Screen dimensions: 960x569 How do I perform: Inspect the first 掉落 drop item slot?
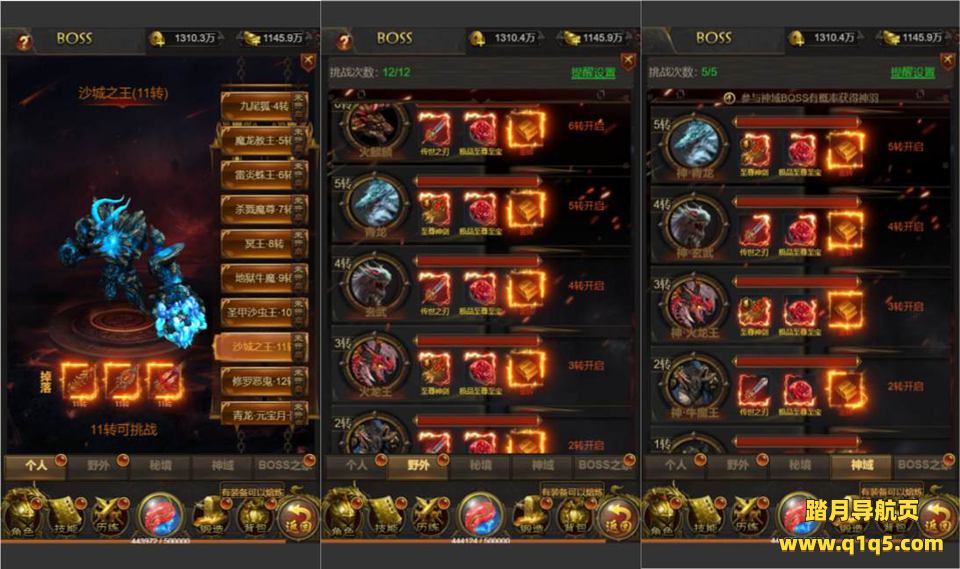pos(78,382)
